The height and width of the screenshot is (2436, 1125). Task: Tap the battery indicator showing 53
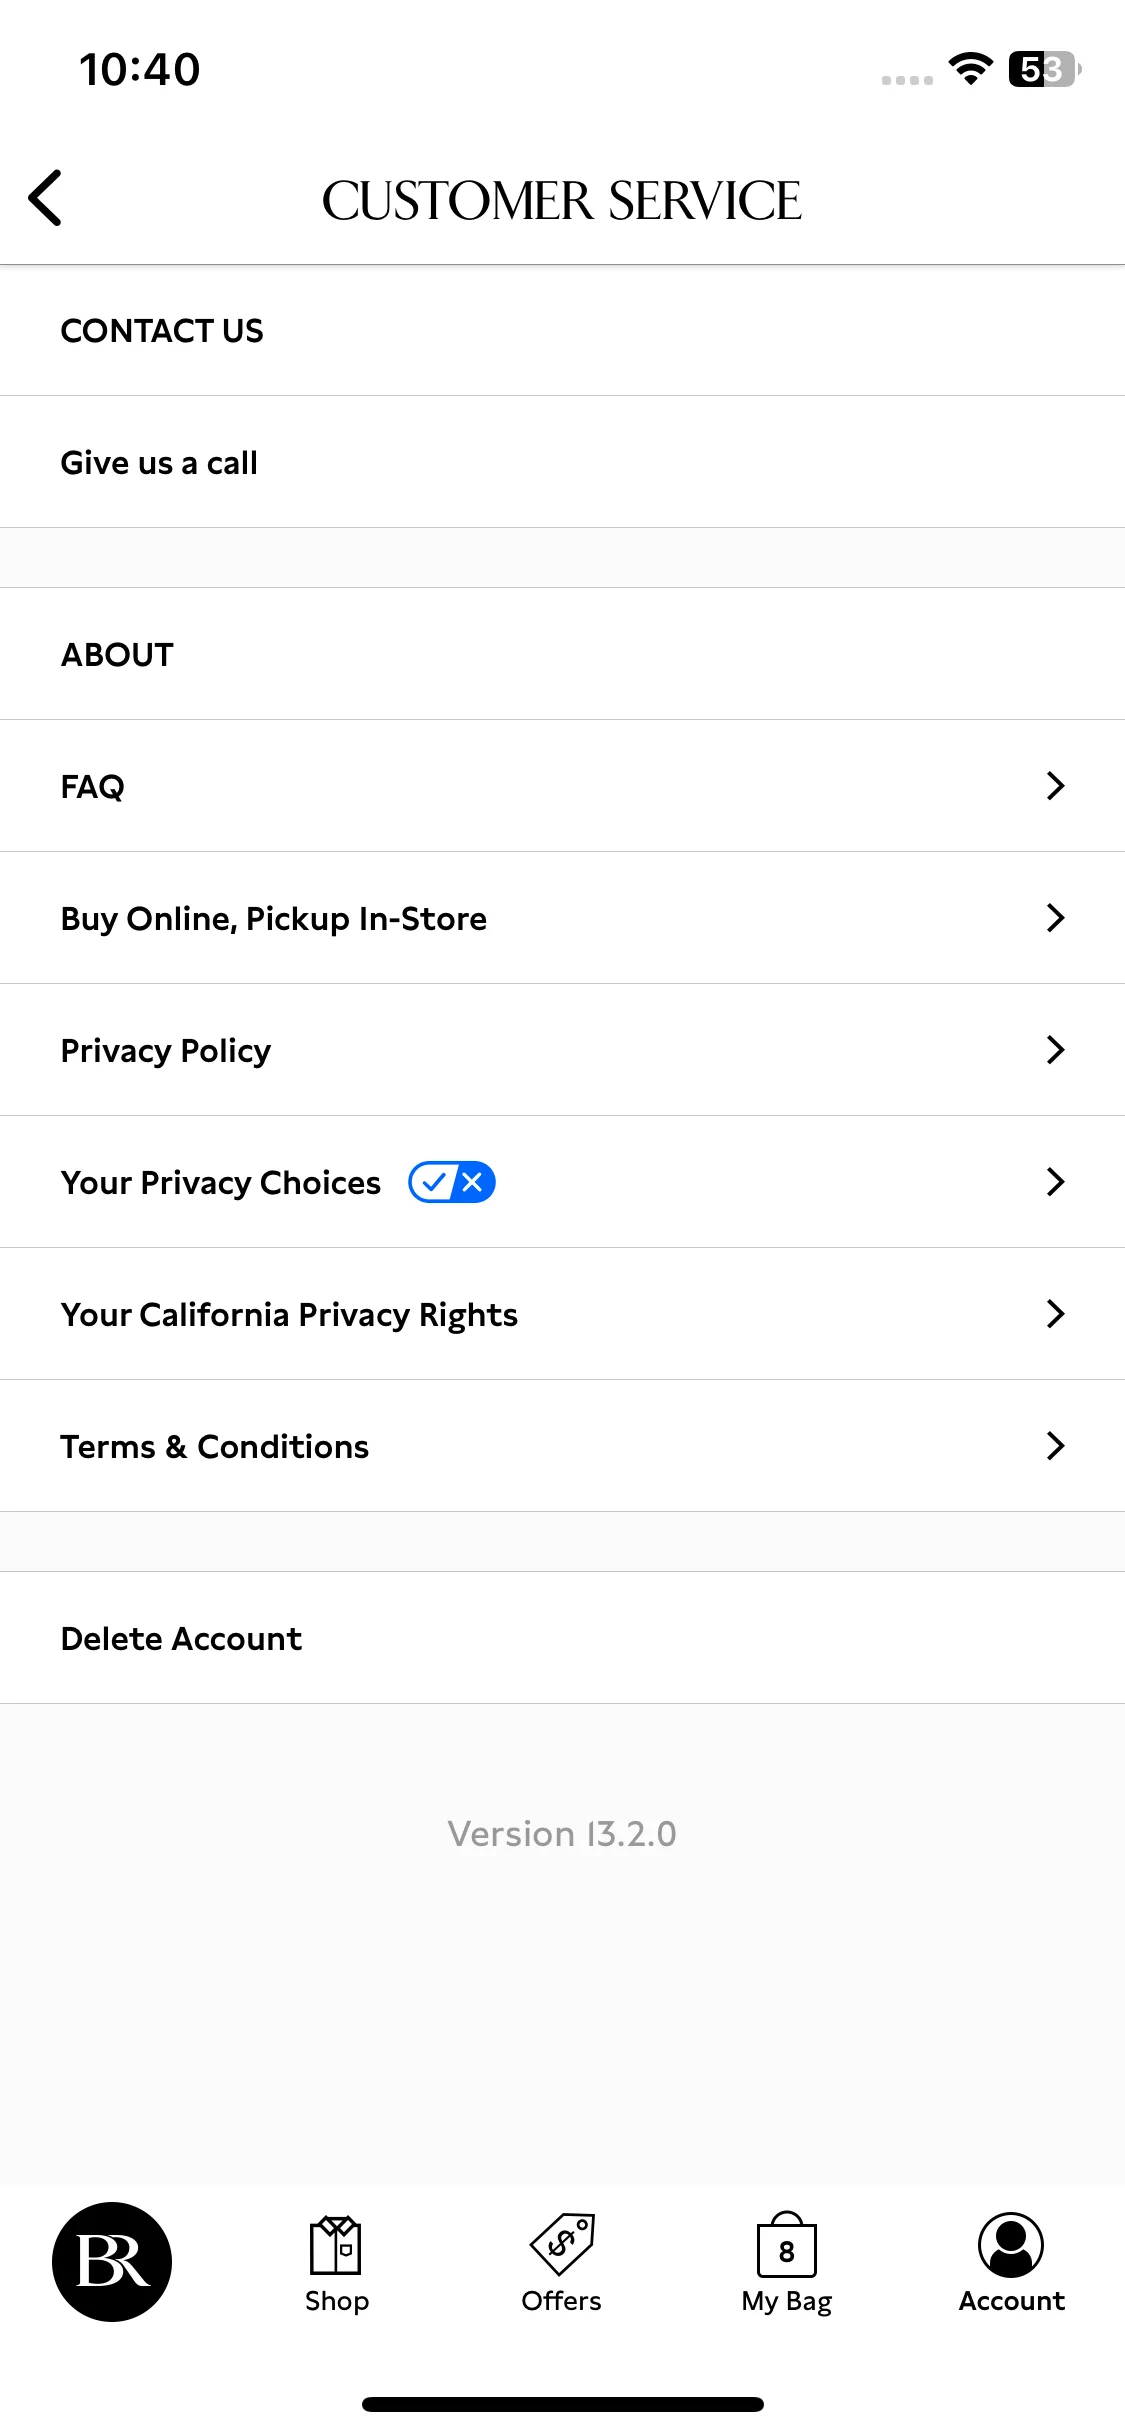[x=1045, y=69]
